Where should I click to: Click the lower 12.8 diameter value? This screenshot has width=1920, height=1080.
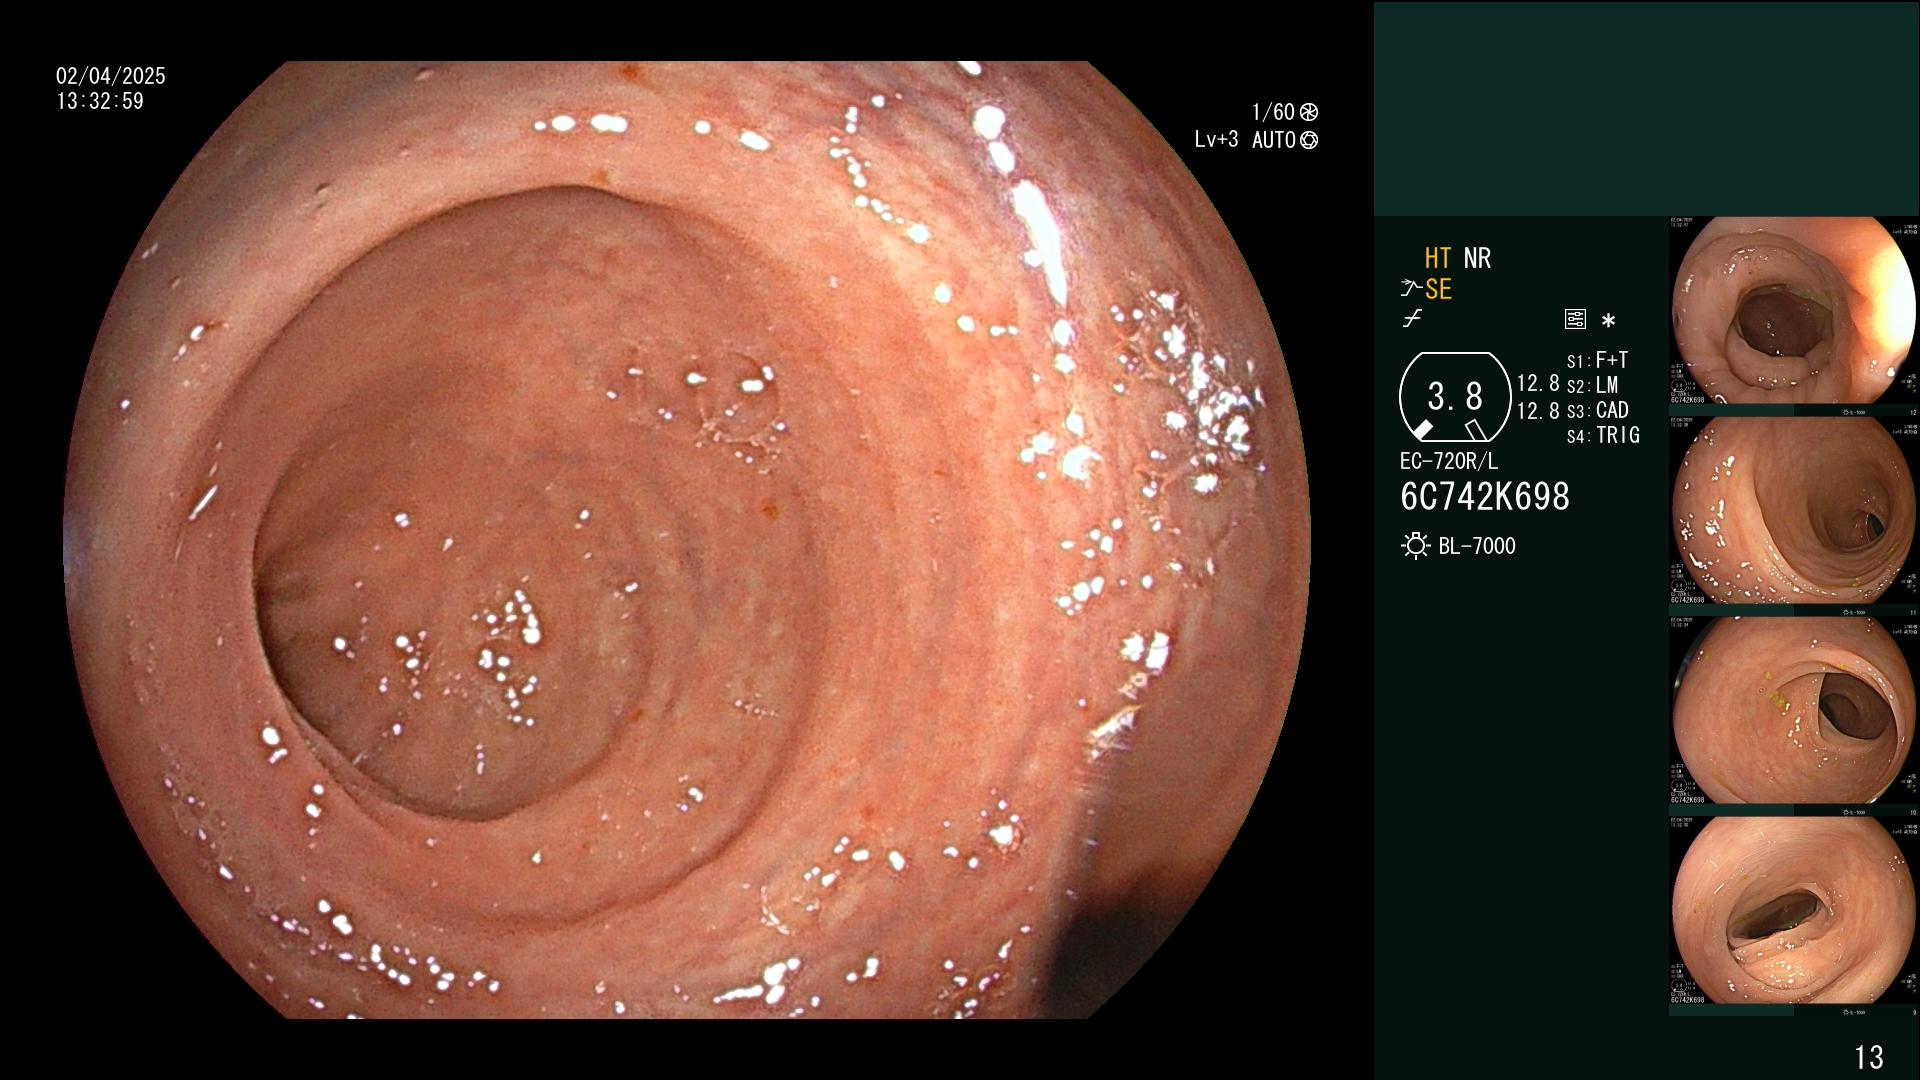(1538, 411)
